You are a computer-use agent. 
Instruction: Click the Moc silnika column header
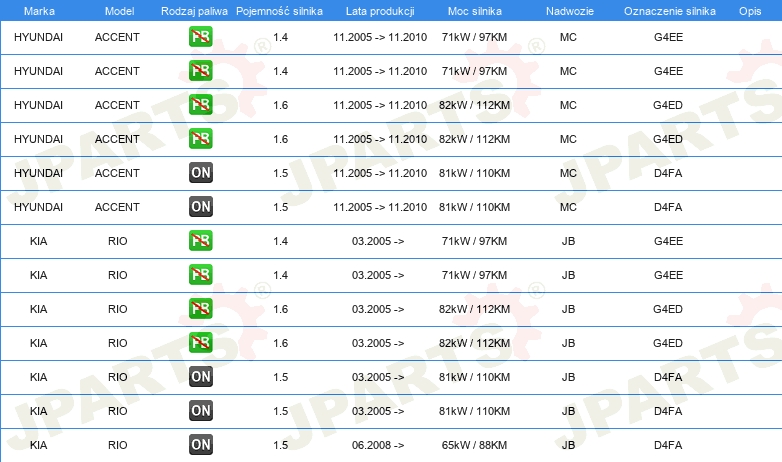tap(474, 11)
